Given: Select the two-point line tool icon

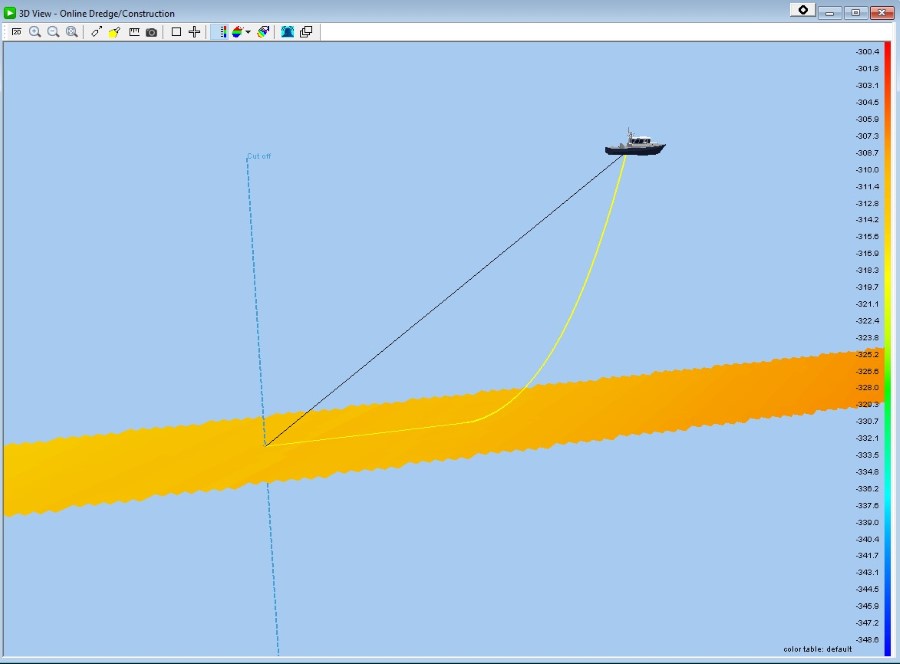Looking at the screenshot, I should pos(96,32).
